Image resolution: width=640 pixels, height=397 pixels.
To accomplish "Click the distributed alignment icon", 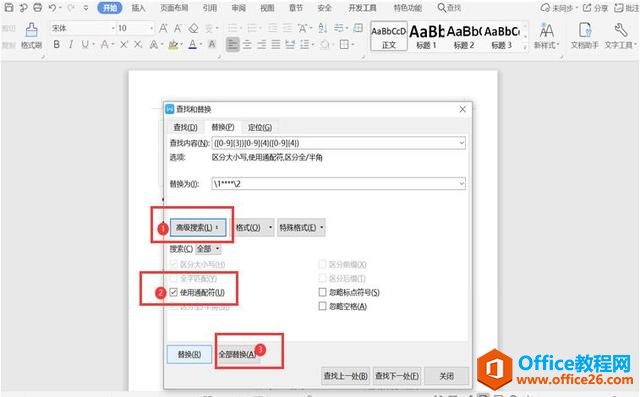I will 290,44.
